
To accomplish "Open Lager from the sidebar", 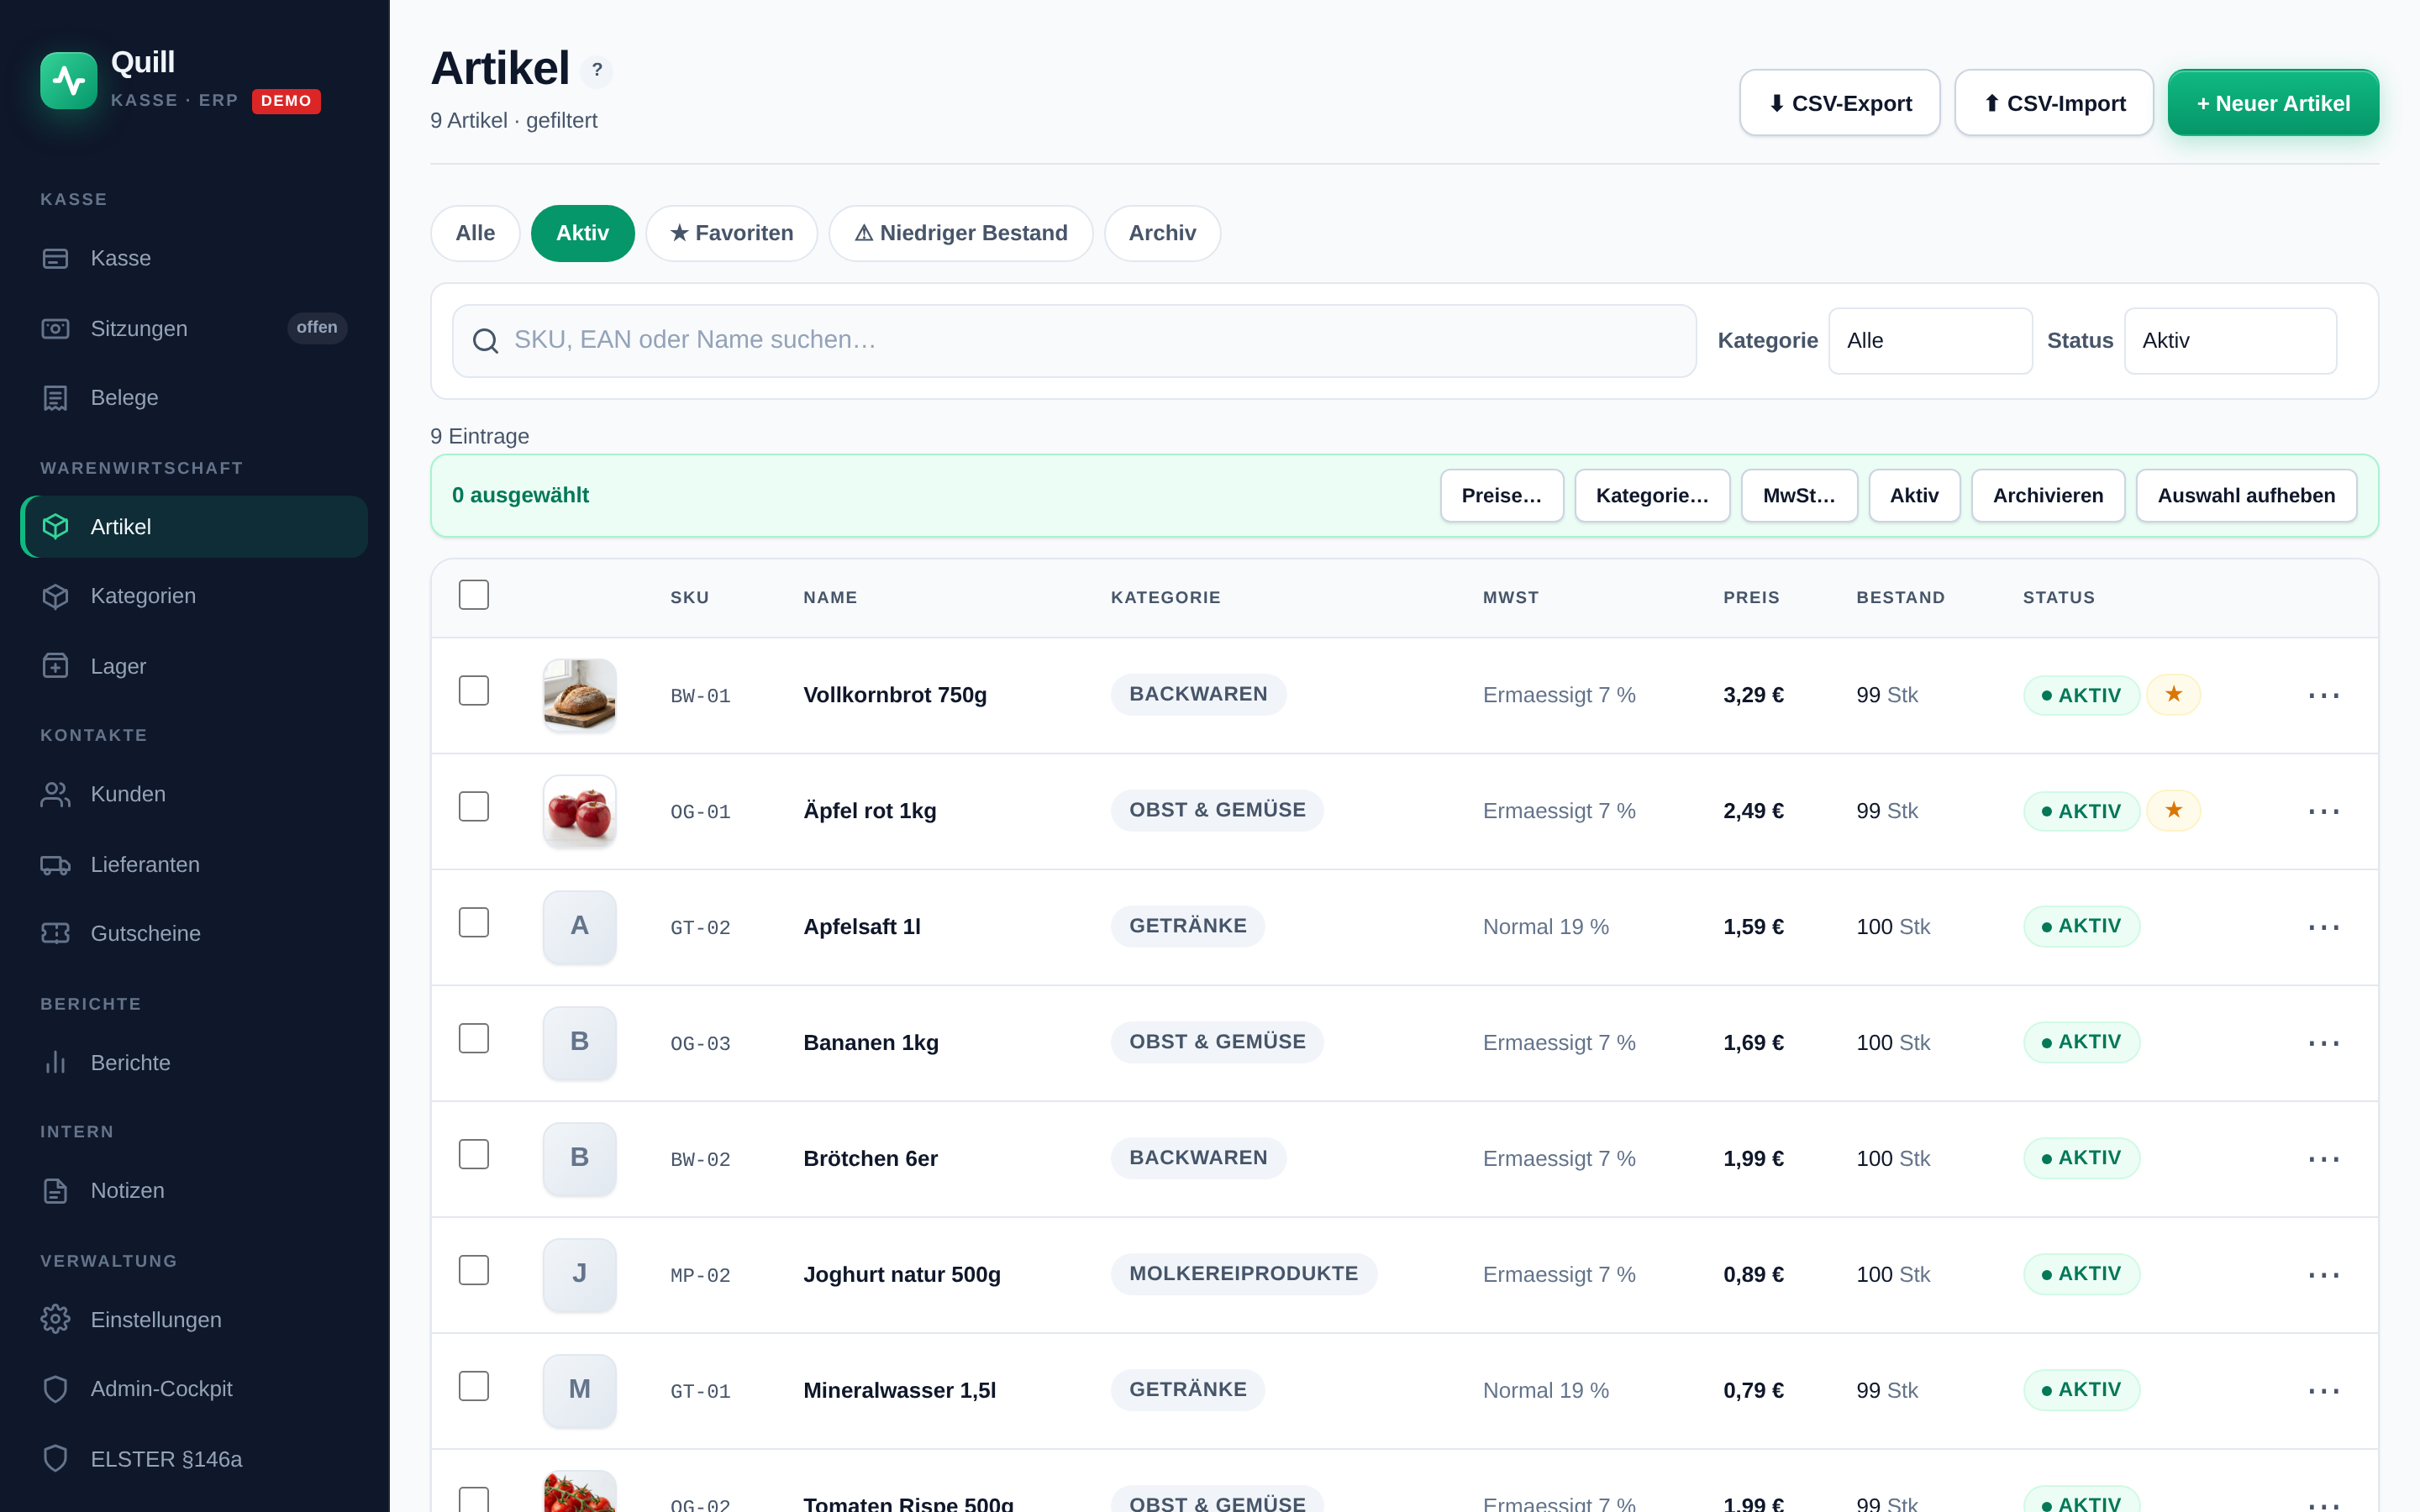I will coord(194,666).
